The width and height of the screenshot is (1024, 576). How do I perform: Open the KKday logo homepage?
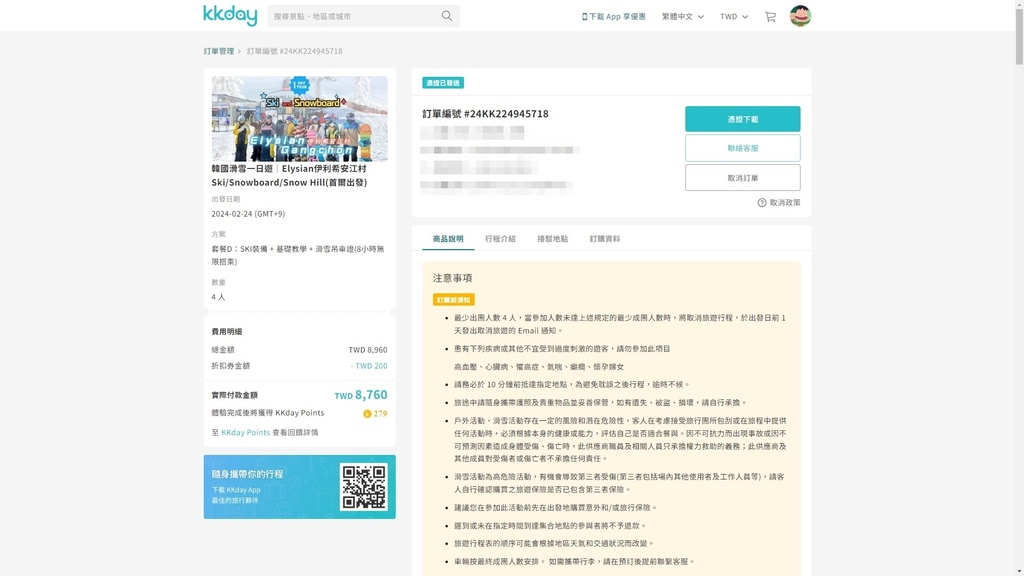(x=230, y=15)
